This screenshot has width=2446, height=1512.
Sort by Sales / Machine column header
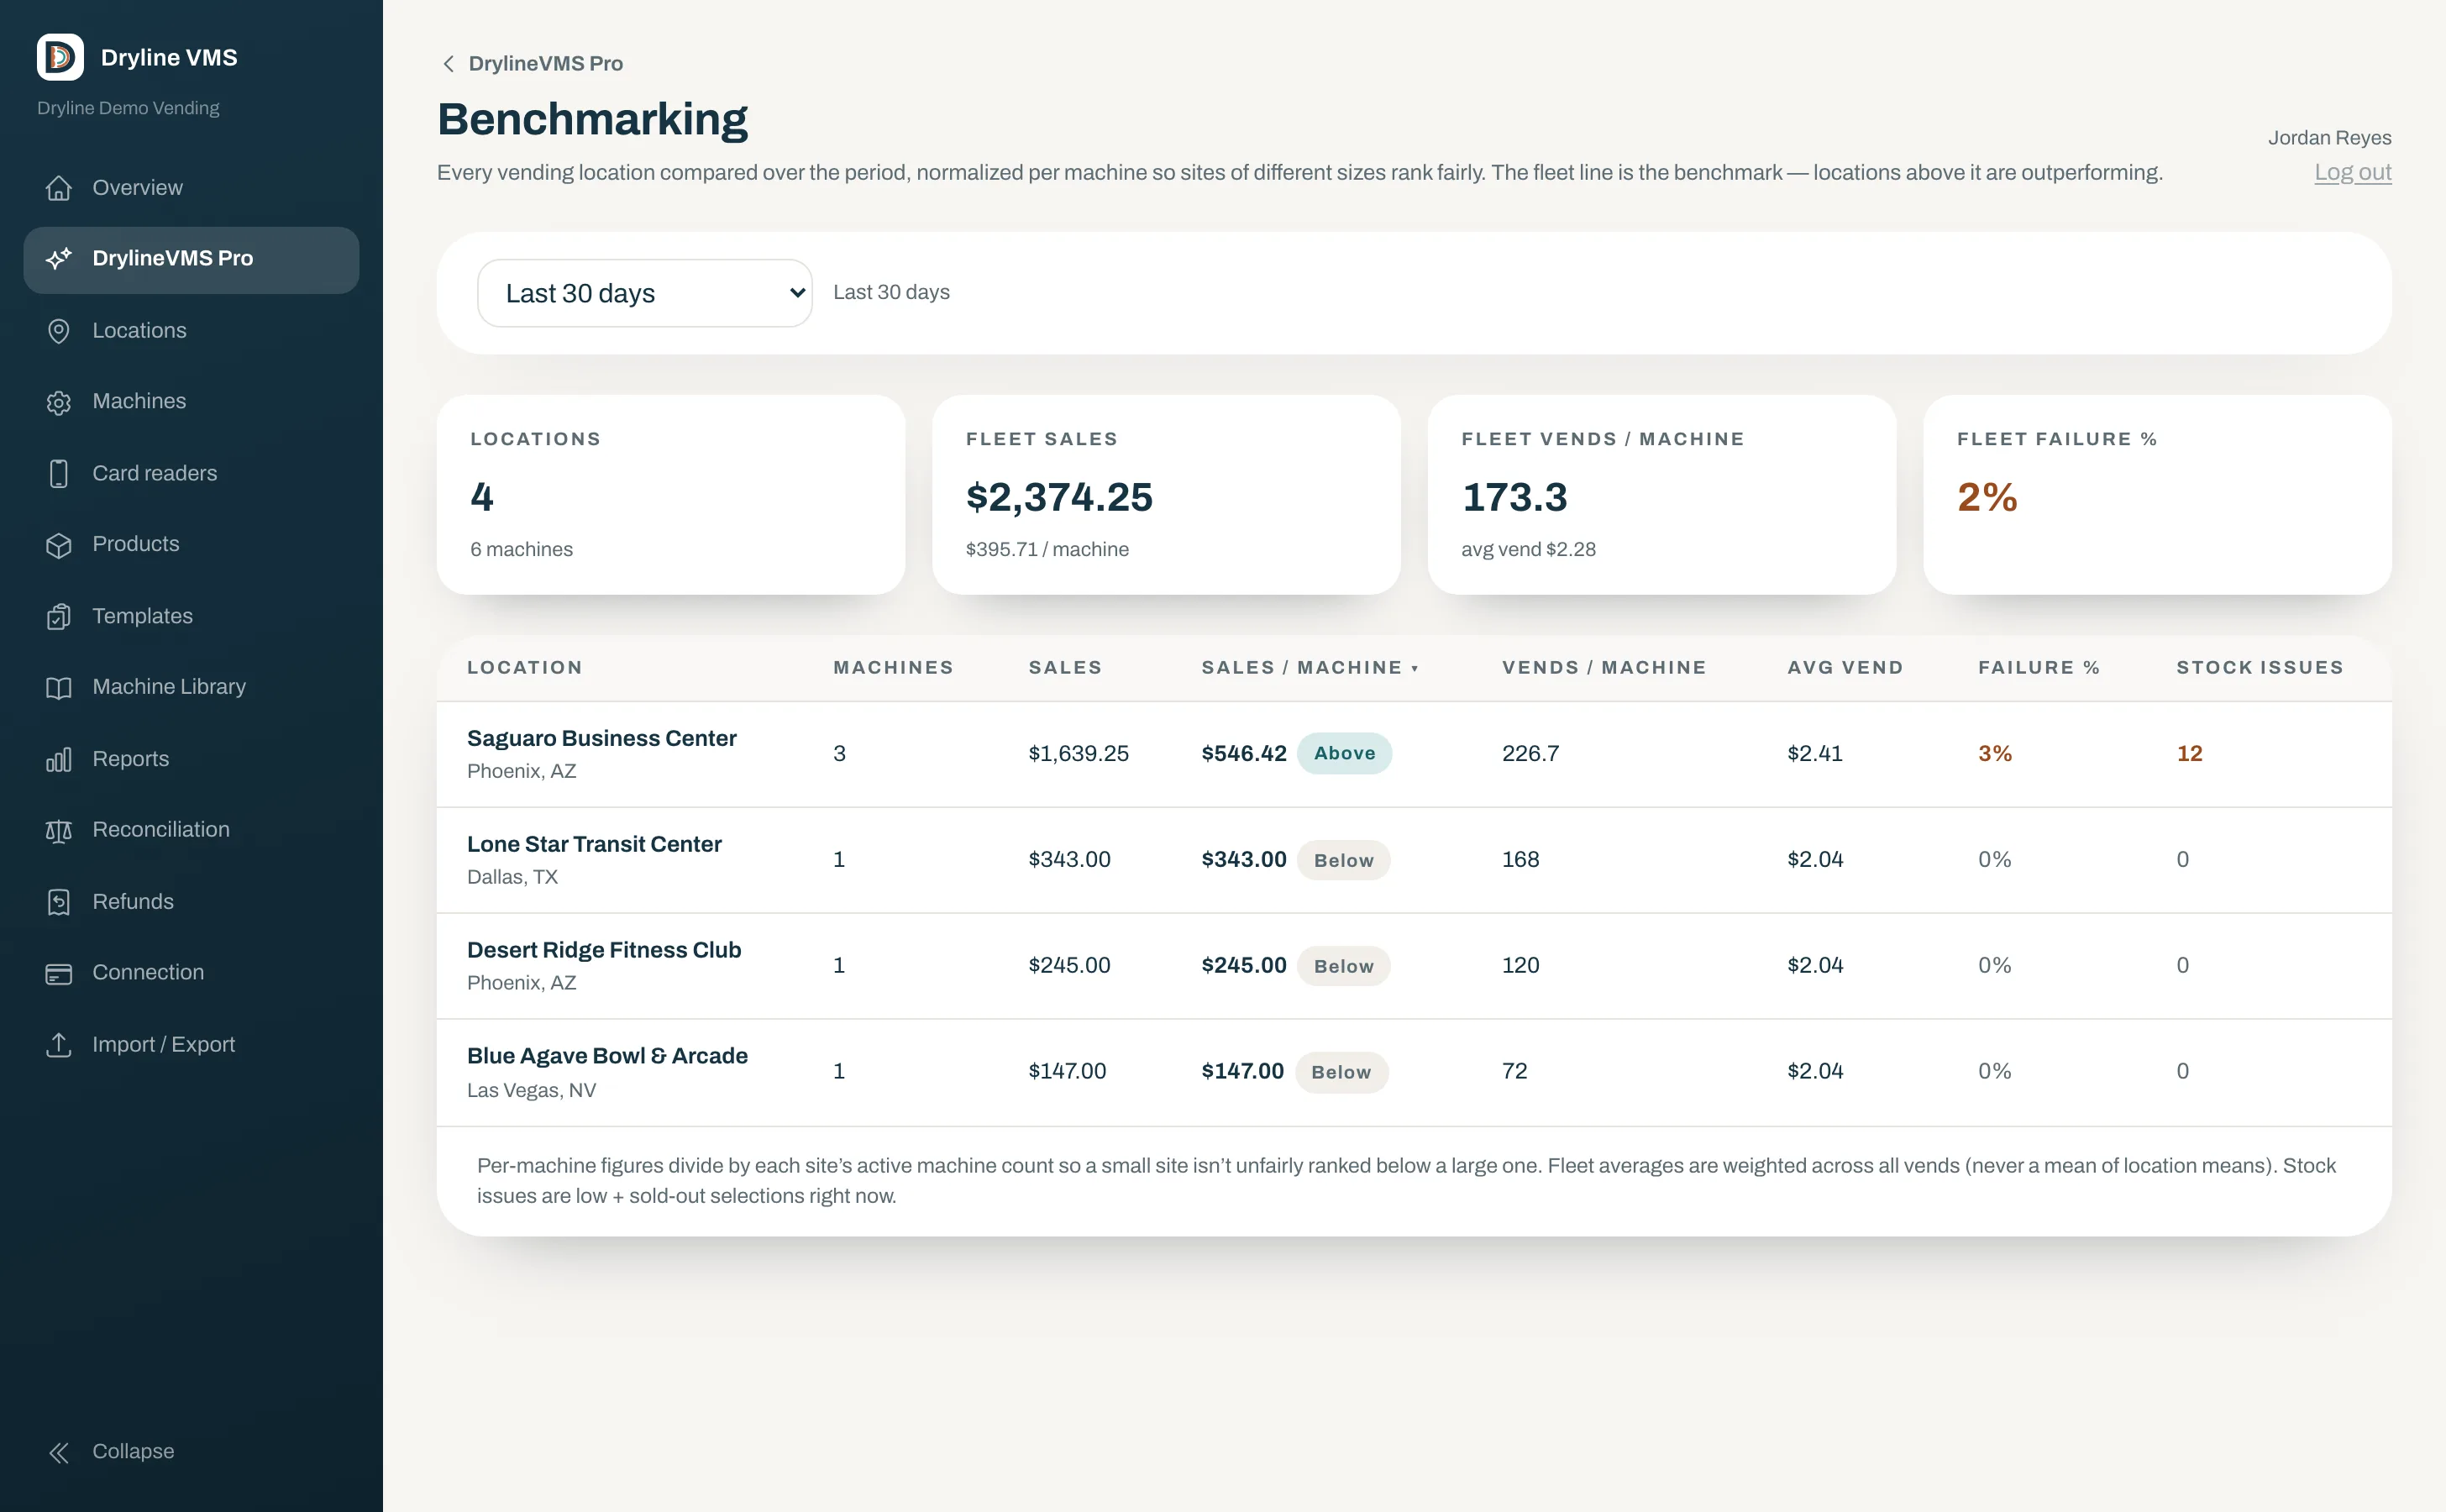[1310, 668]
